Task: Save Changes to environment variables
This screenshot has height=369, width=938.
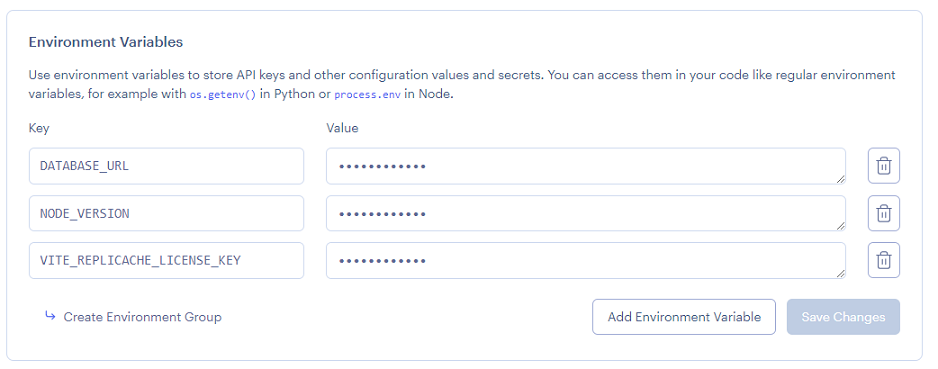Action: coord(843,317)
